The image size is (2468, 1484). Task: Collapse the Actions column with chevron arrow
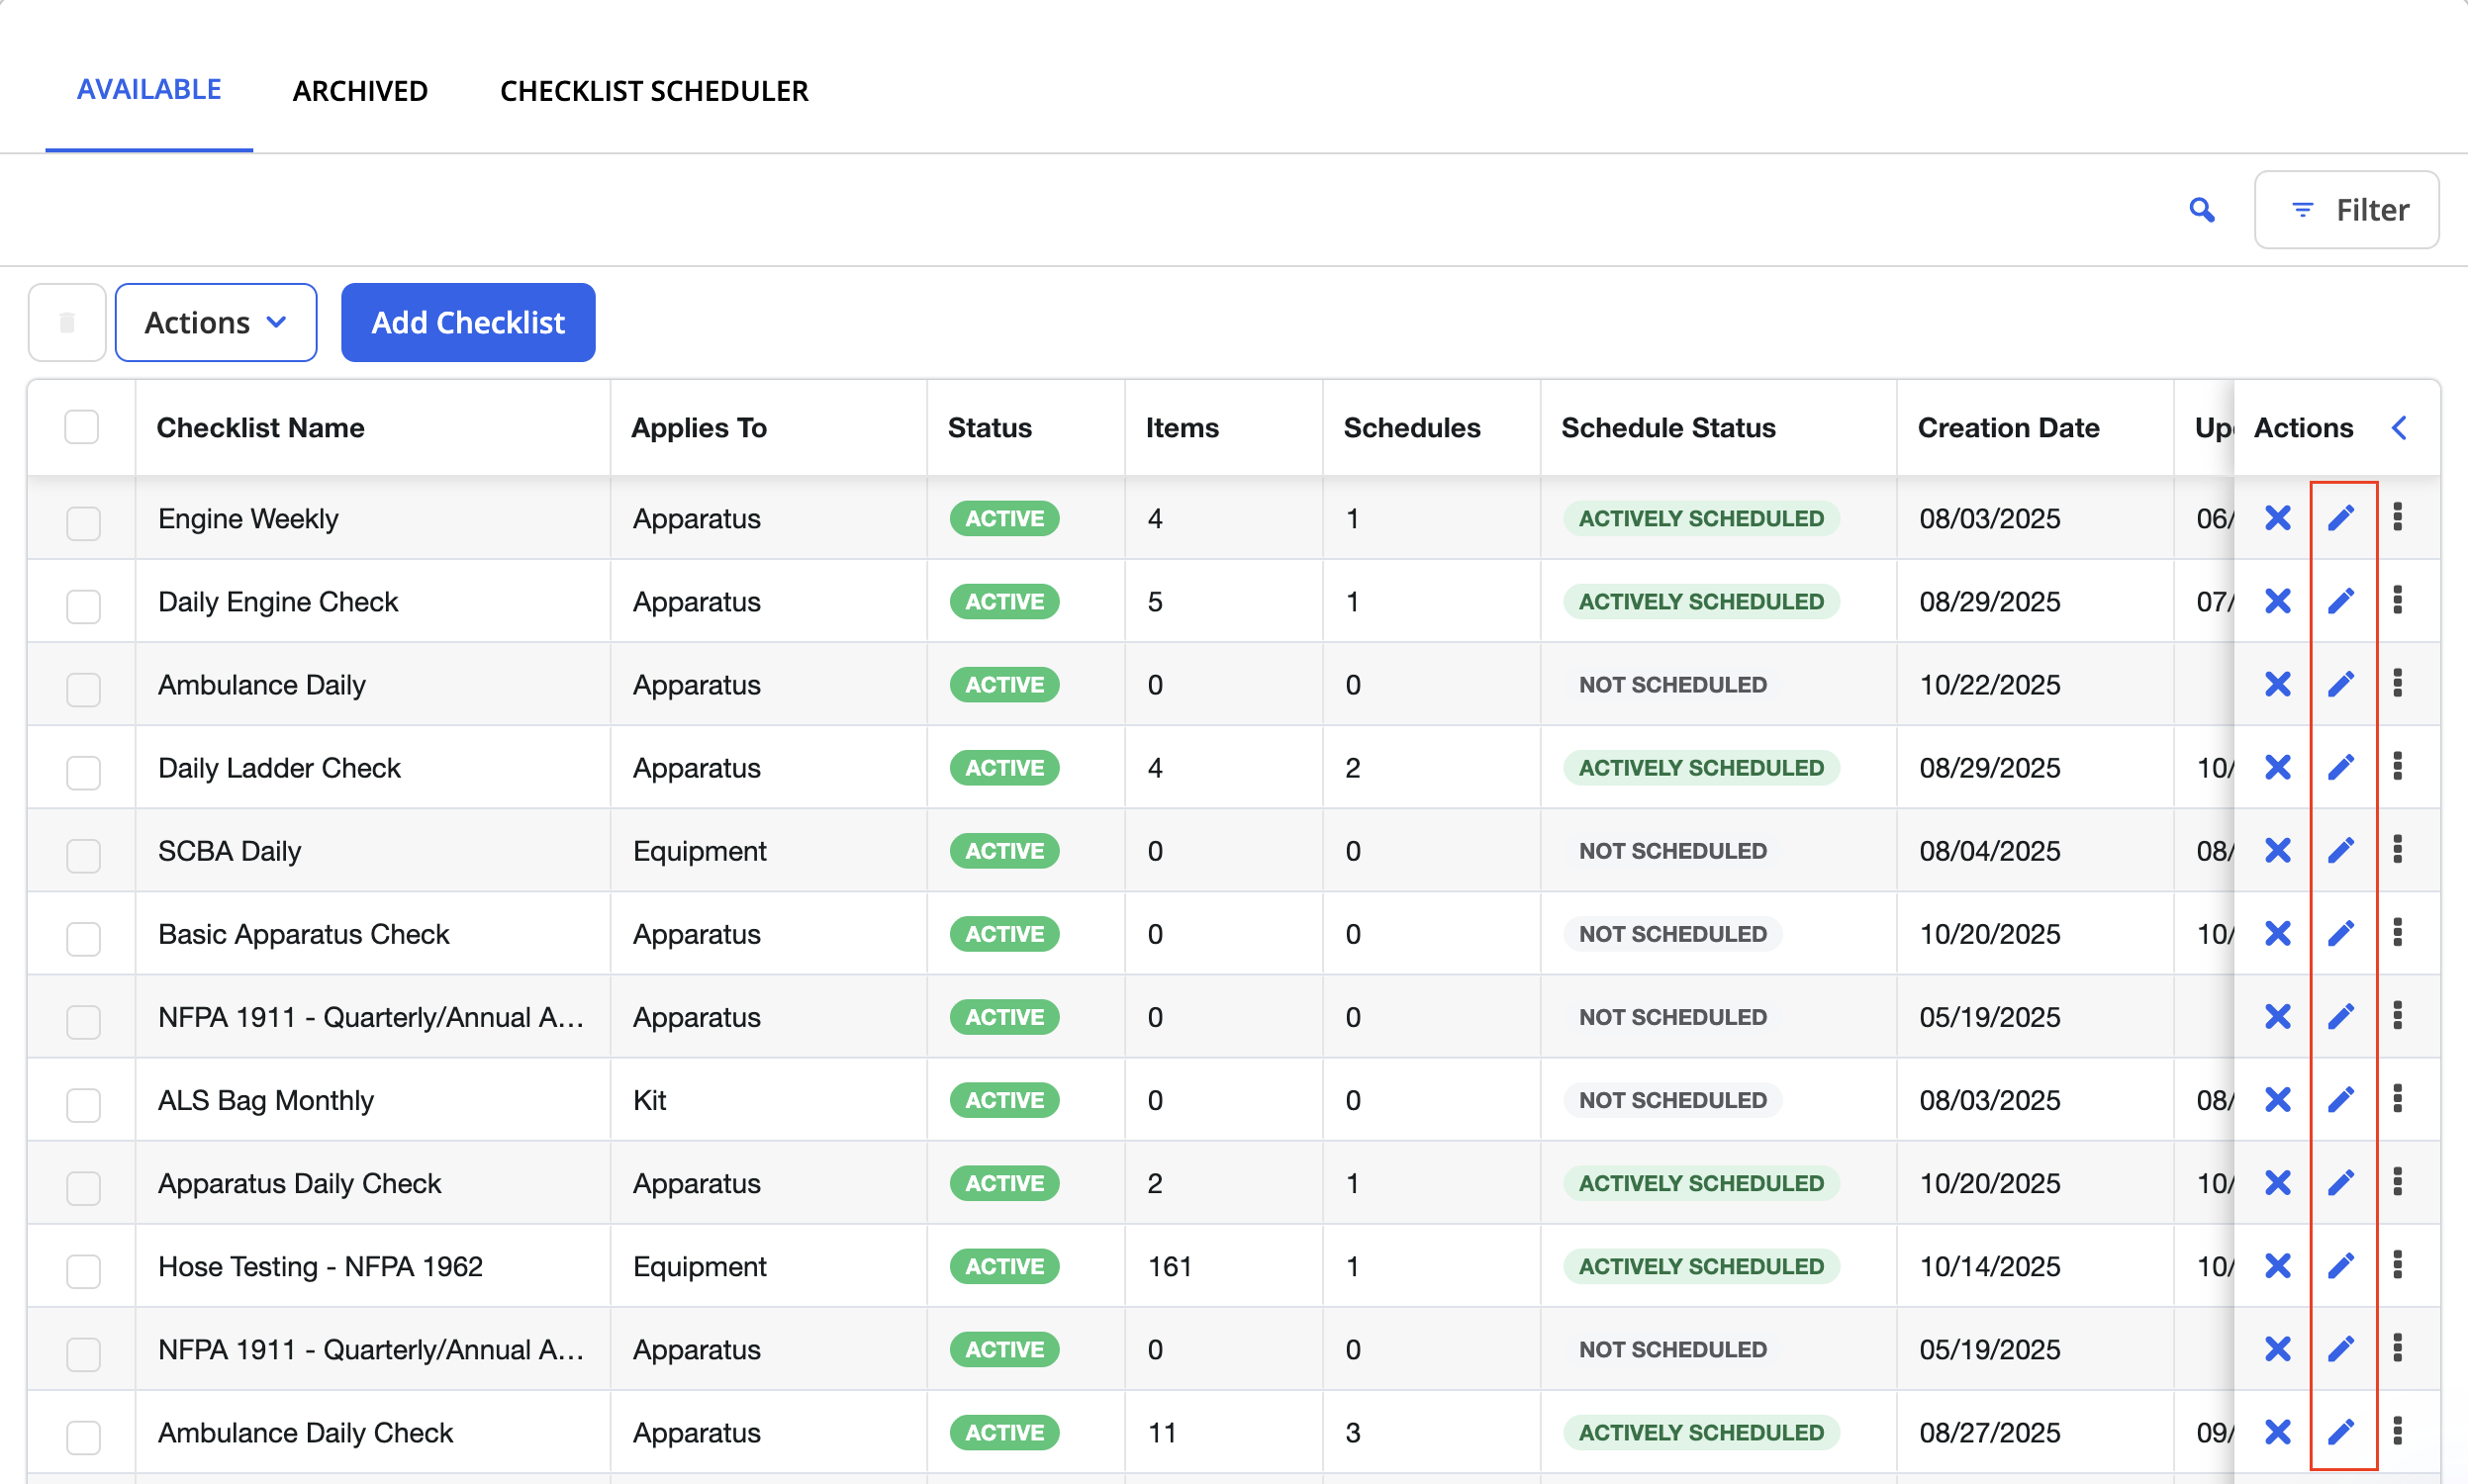coord(2399,428)
